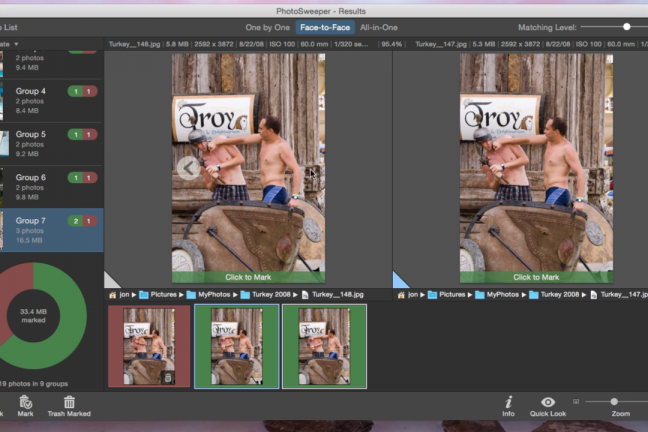Click the 95.4% similarity value
The width and height of the screenshot is (648, 432).
pyautogui.click(x=391, y=44)
